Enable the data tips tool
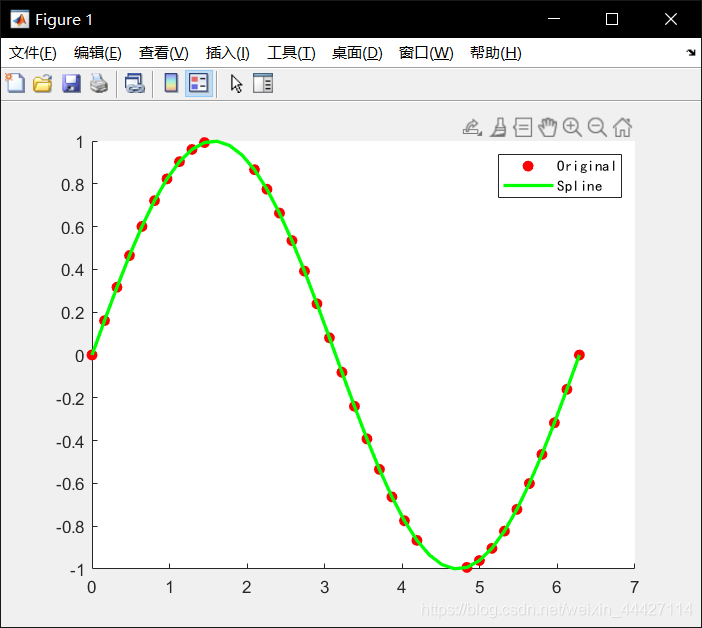The image size is (702, 628). (522, 128)
